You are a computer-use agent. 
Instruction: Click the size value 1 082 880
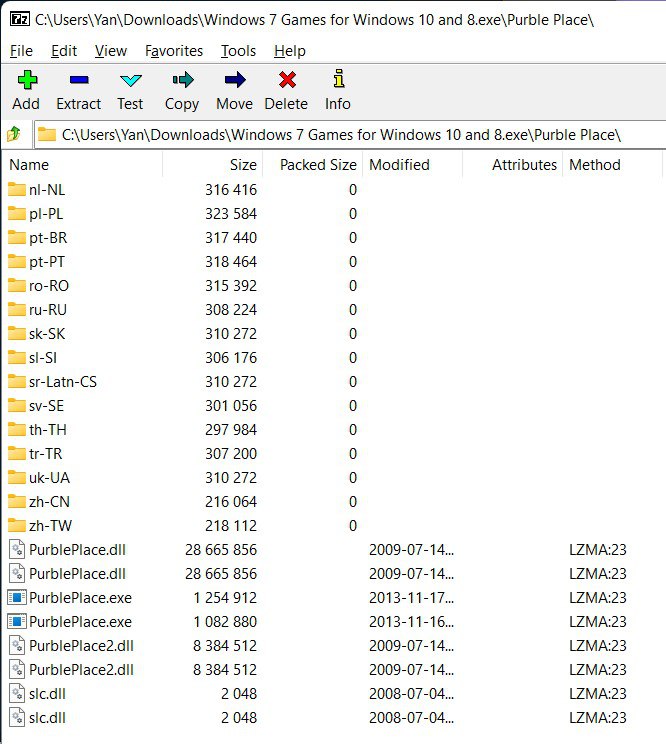point(225,622)
